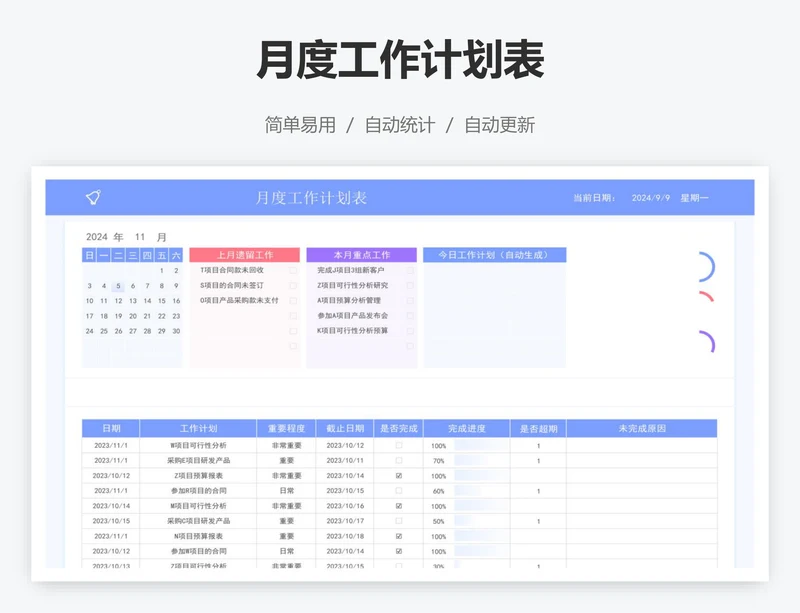Check the box for 完成J项目3组新客户

(x=410, y=270)
